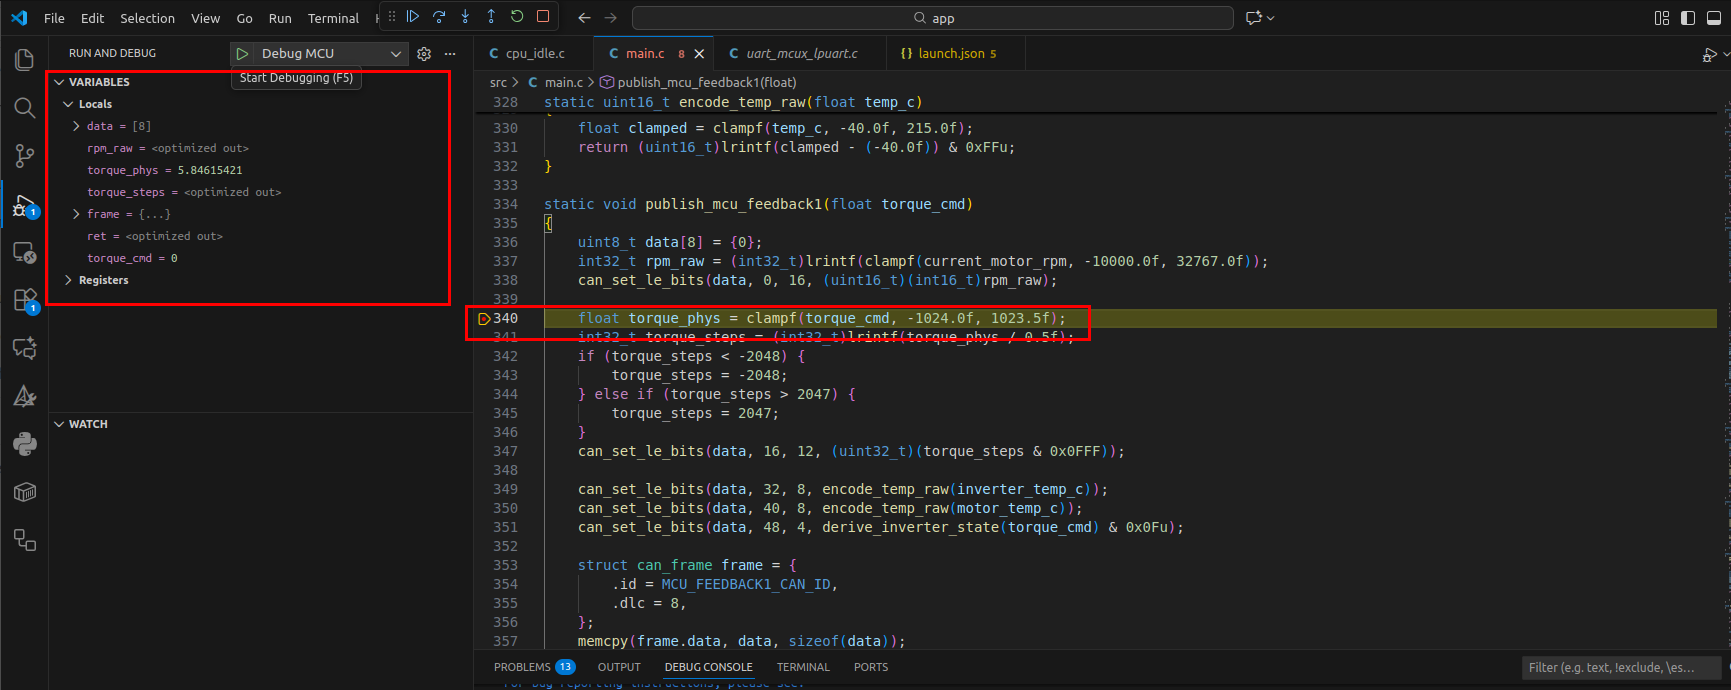Viewport: 1731px width, 690px height.
Task: Open the Chat view in the activity bar
Action: pos(25,348)
